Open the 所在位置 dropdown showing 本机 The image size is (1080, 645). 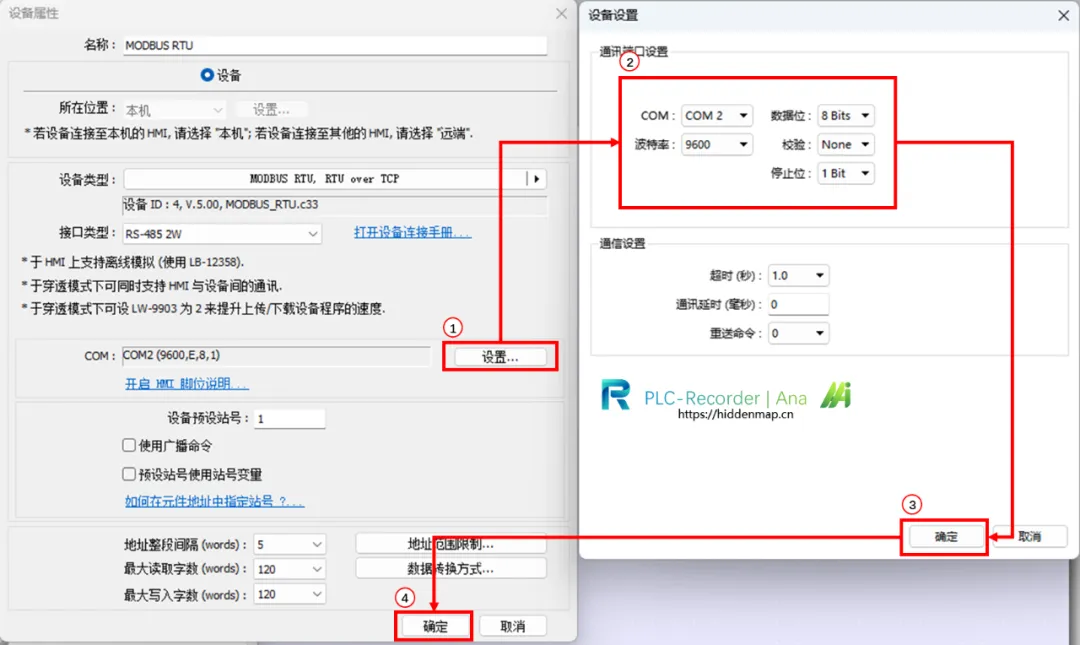coord(174,110)
